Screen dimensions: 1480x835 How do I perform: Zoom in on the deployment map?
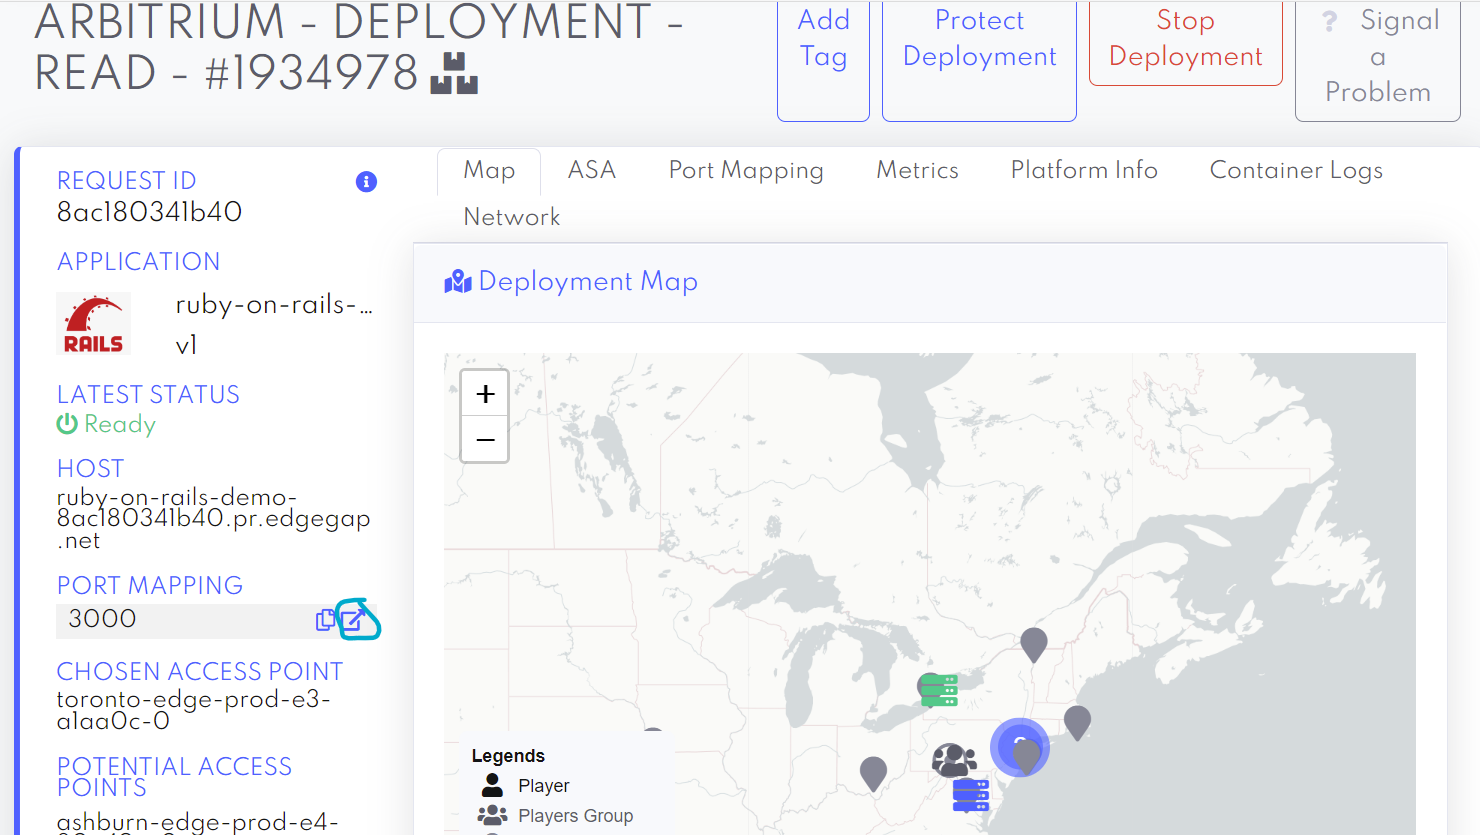(x=485, y=394)
